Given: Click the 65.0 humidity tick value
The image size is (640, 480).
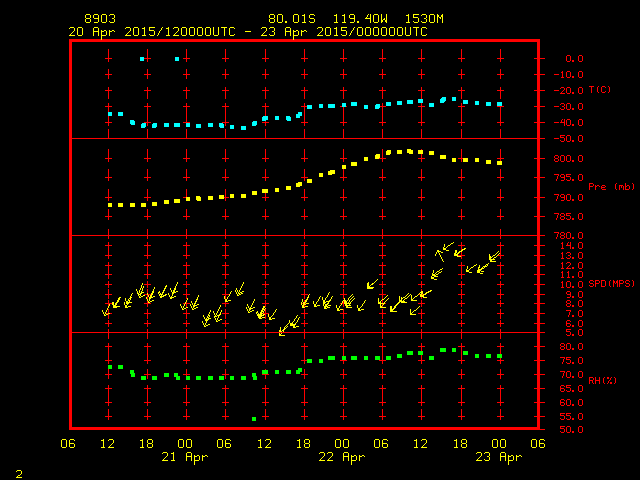Looking at the screenshot, I should [571, 389].
